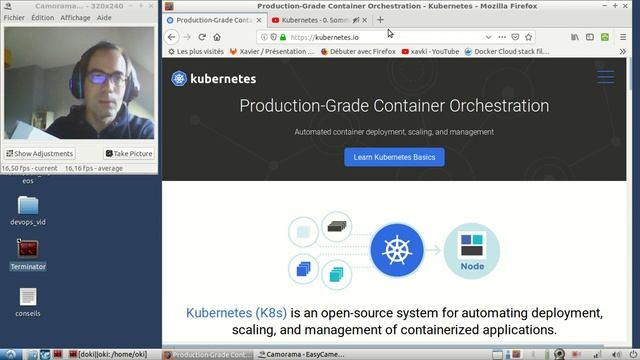
Task: Unmute the Kubernetes YouTube tab audio icon
Action: pos(356,20)
